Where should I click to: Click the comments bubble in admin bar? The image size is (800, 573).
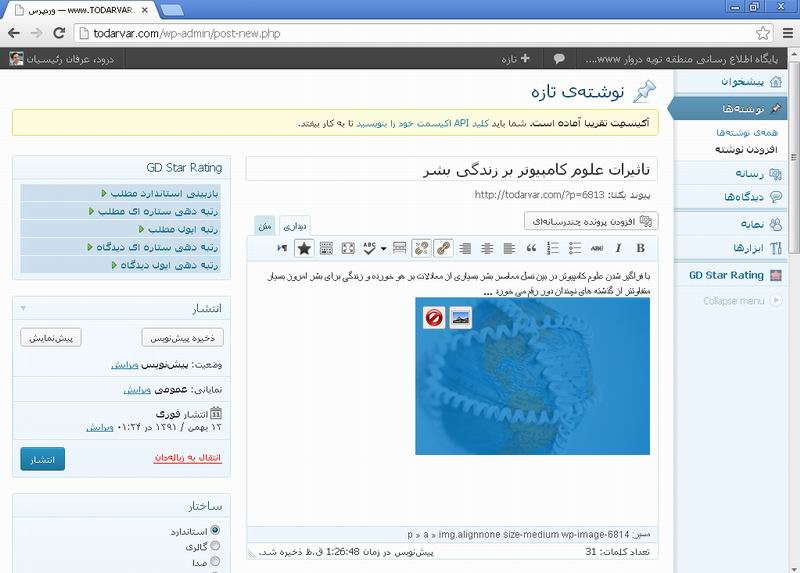tap(559, 59)
